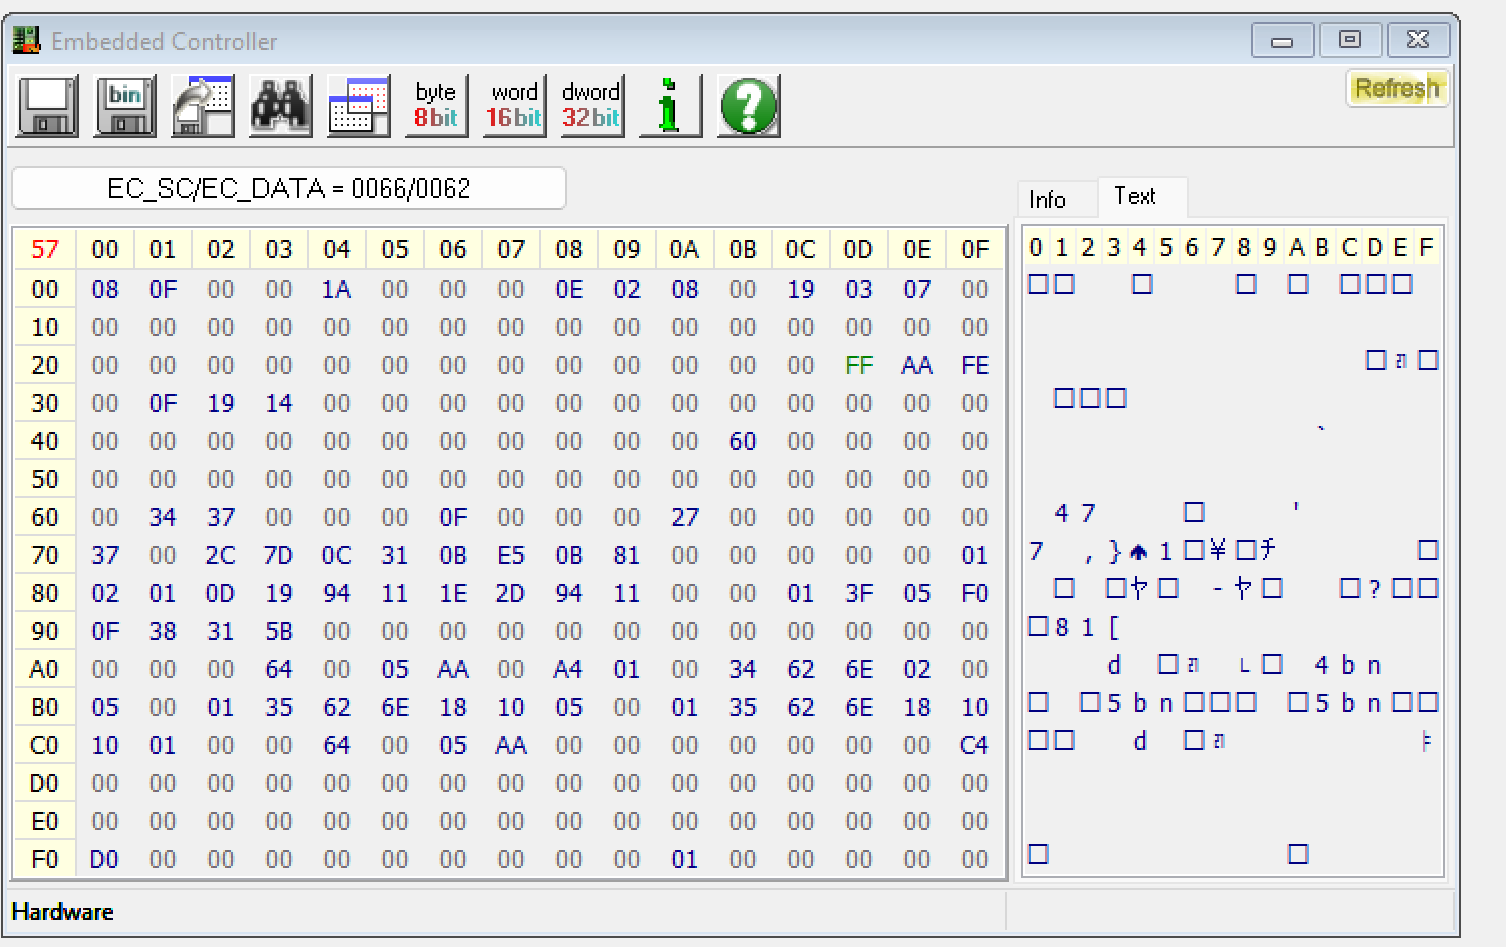Click text column header F in Text panel
Screen dimensions: 1506x947
(1427, 247)
